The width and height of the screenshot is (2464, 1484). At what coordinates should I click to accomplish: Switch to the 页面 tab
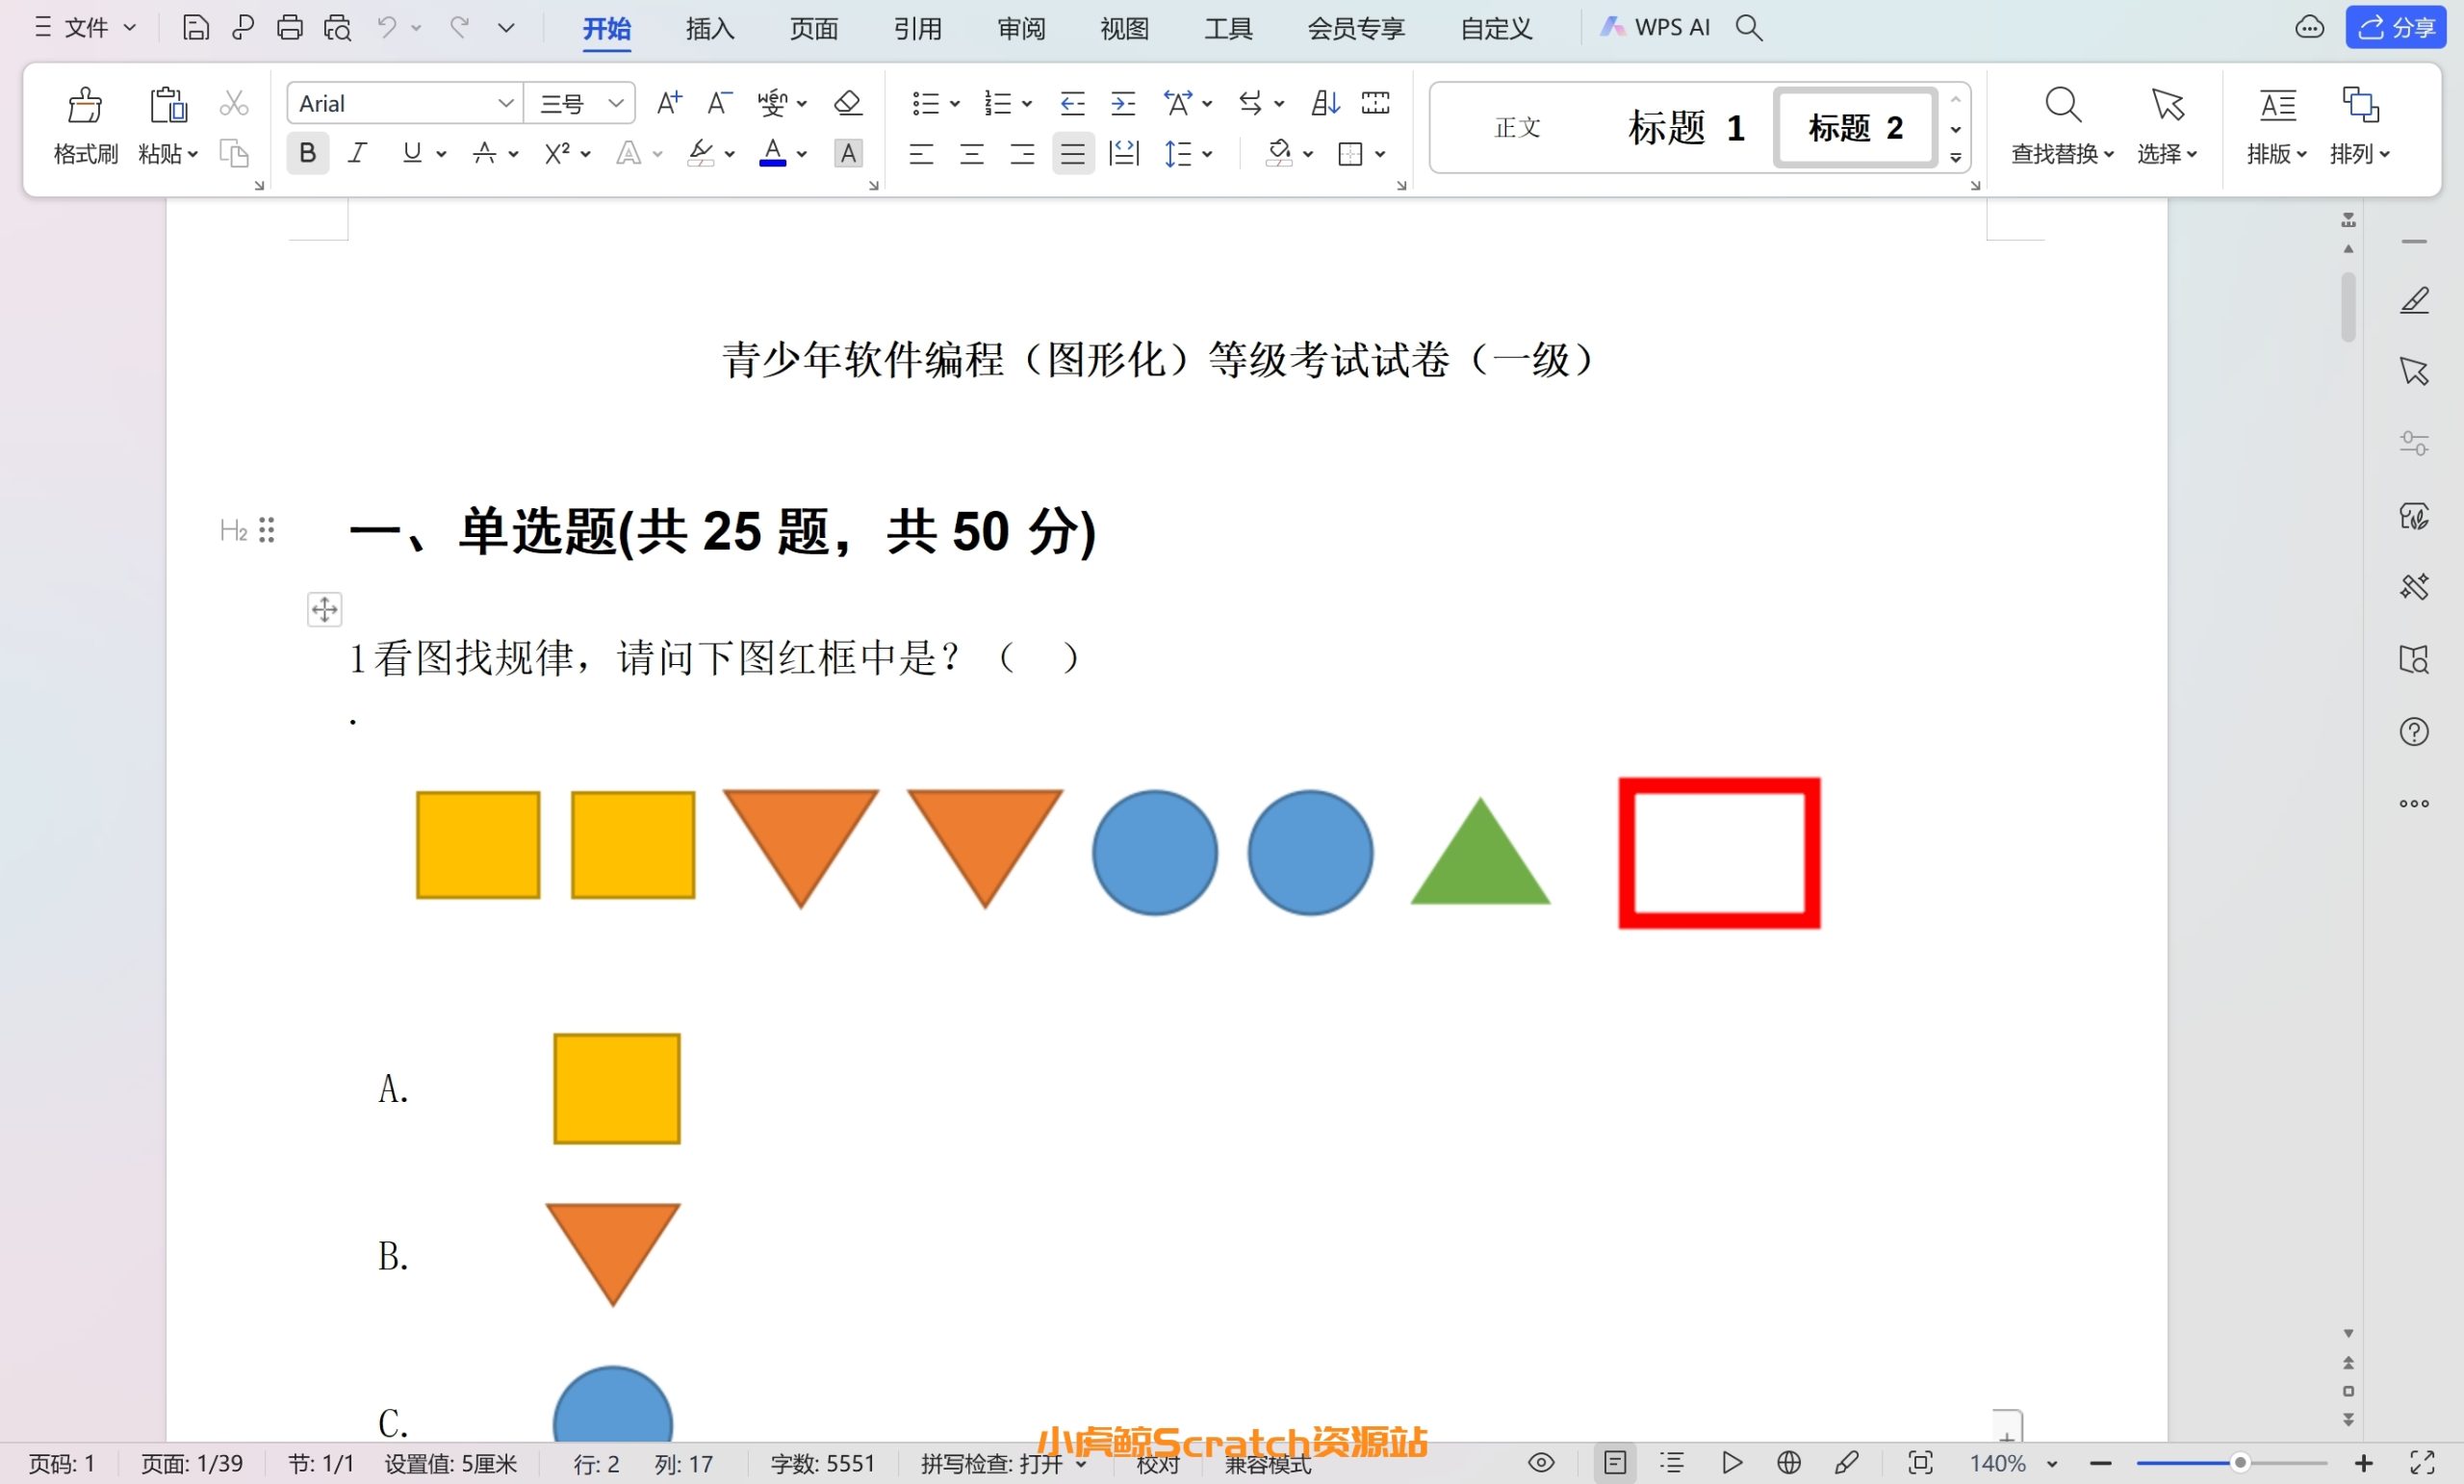(814, 28)
